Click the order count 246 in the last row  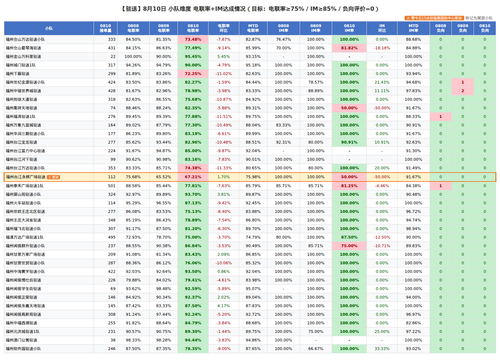point(112,349)
